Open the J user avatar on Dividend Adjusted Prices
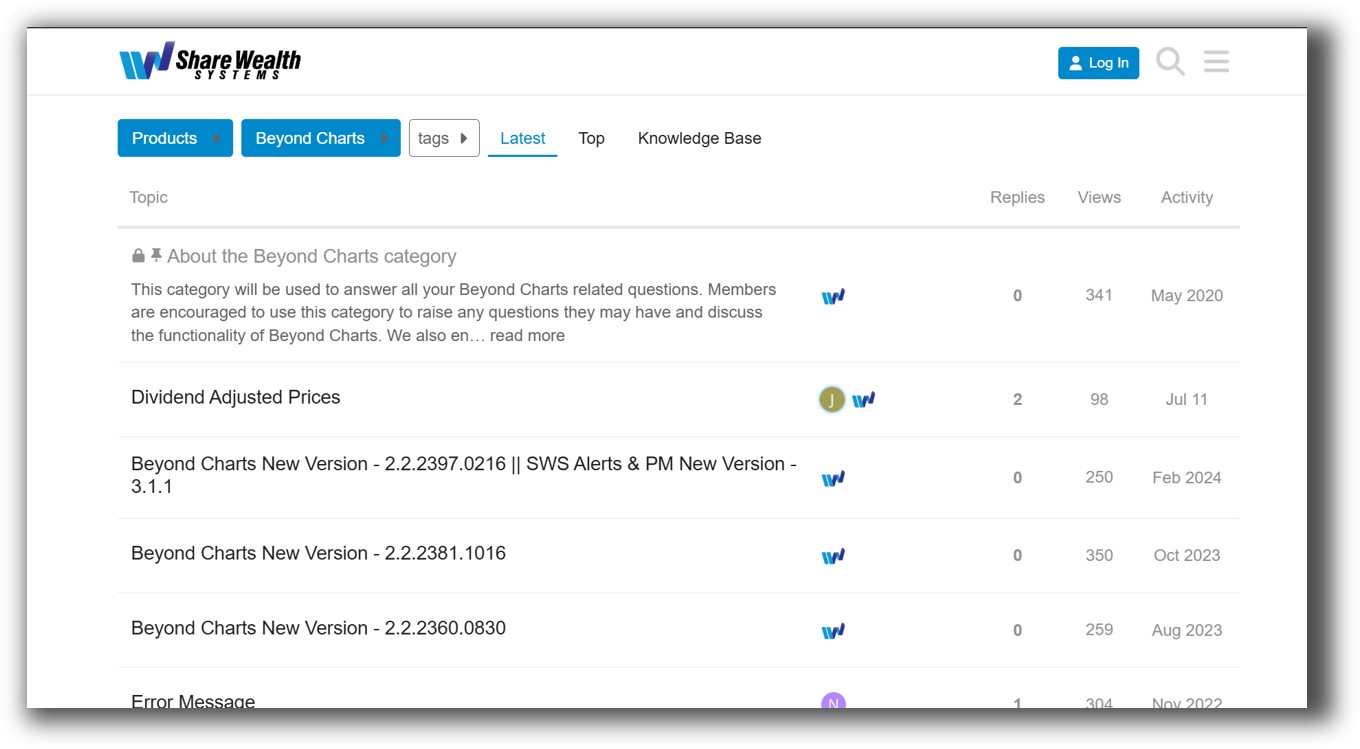Screen dimensions: 1360x749 click(833, 398)
